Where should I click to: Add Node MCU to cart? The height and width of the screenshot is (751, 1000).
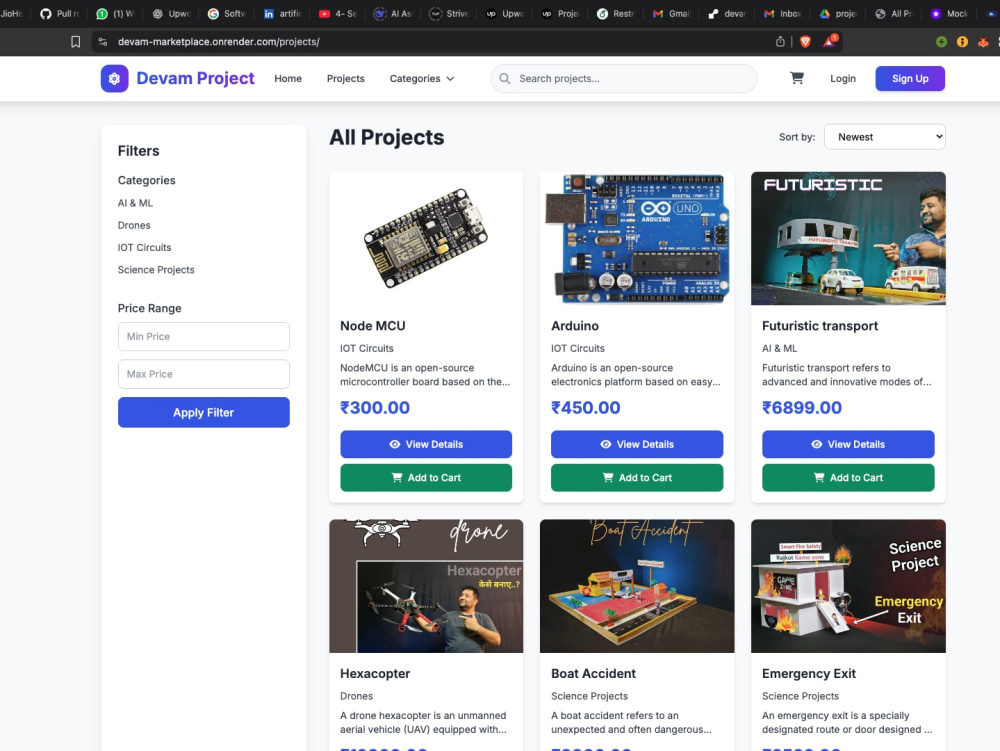click(x=426, y=478)
